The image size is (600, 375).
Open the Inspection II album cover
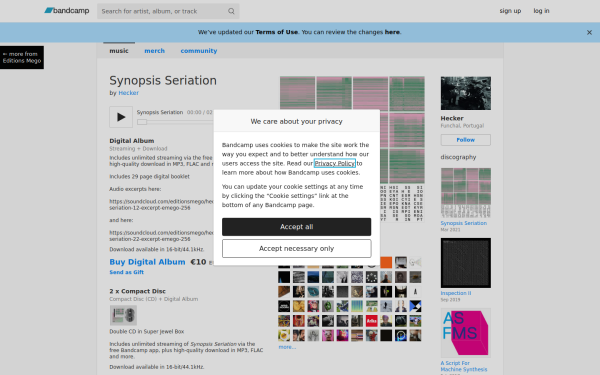[466, 263]
